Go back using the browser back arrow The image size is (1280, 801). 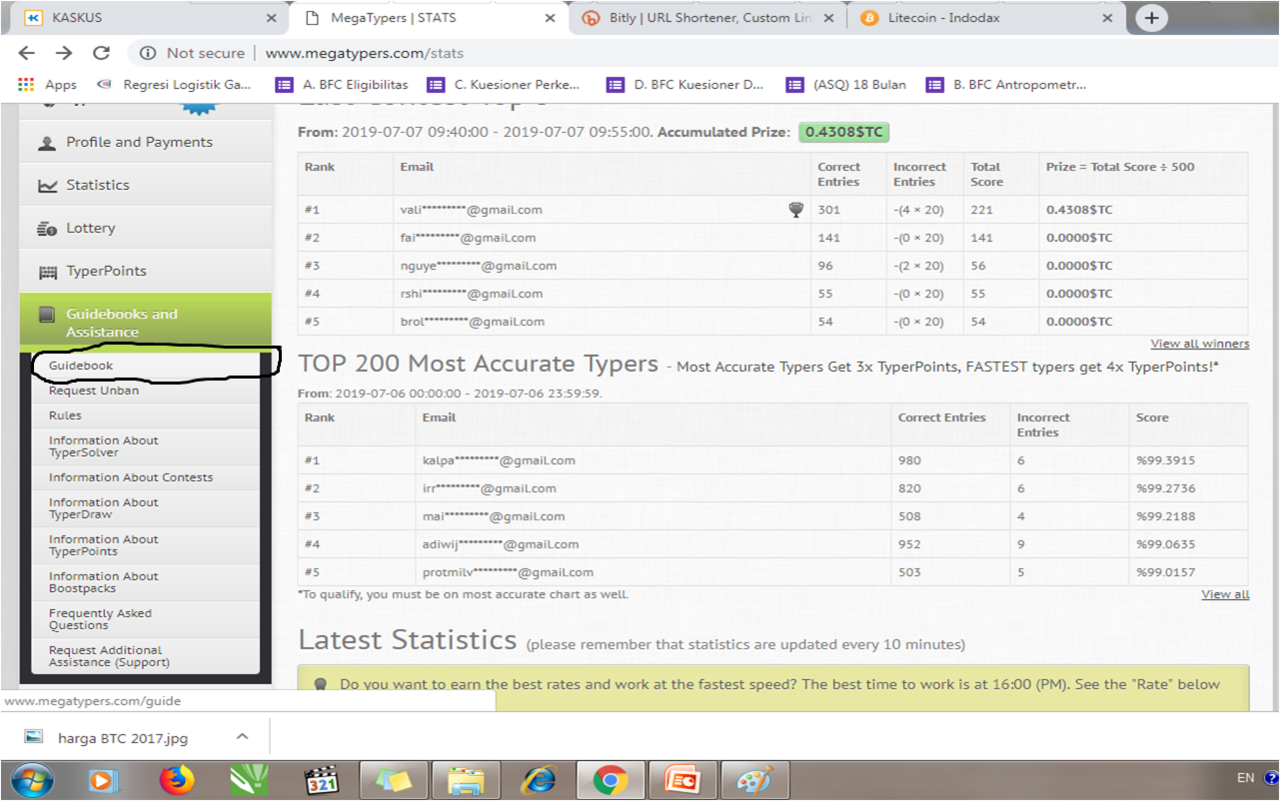(27, 53)
